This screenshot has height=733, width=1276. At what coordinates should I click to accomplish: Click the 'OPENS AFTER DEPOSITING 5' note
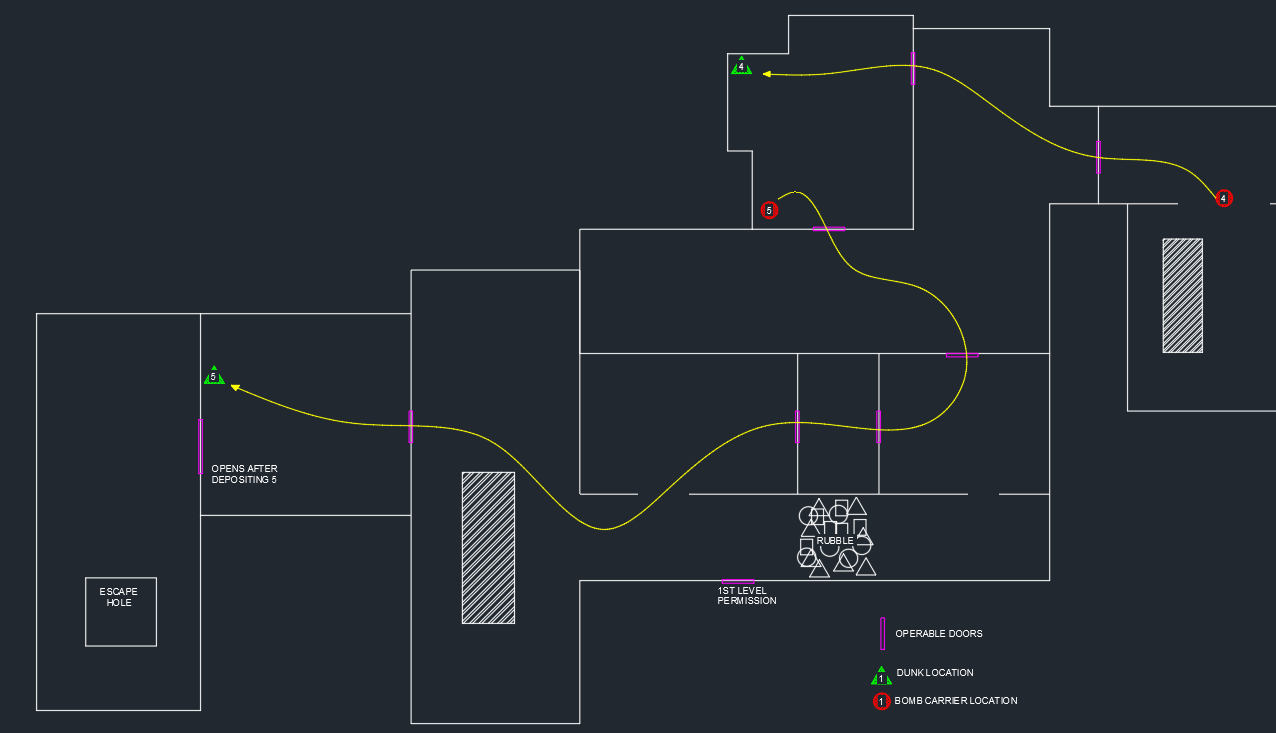pos(244,474)
